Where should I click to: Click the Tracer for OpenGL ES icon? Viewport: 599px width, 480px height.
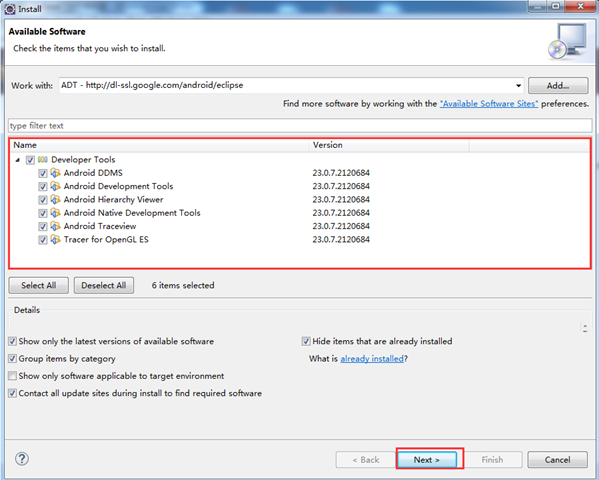tap(55, 240)
